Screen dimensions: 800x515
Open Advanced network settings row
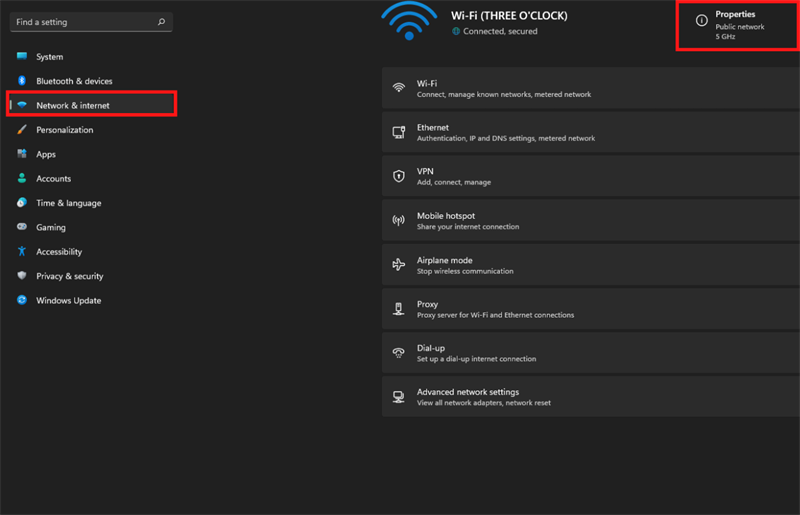tap(591, 397)
